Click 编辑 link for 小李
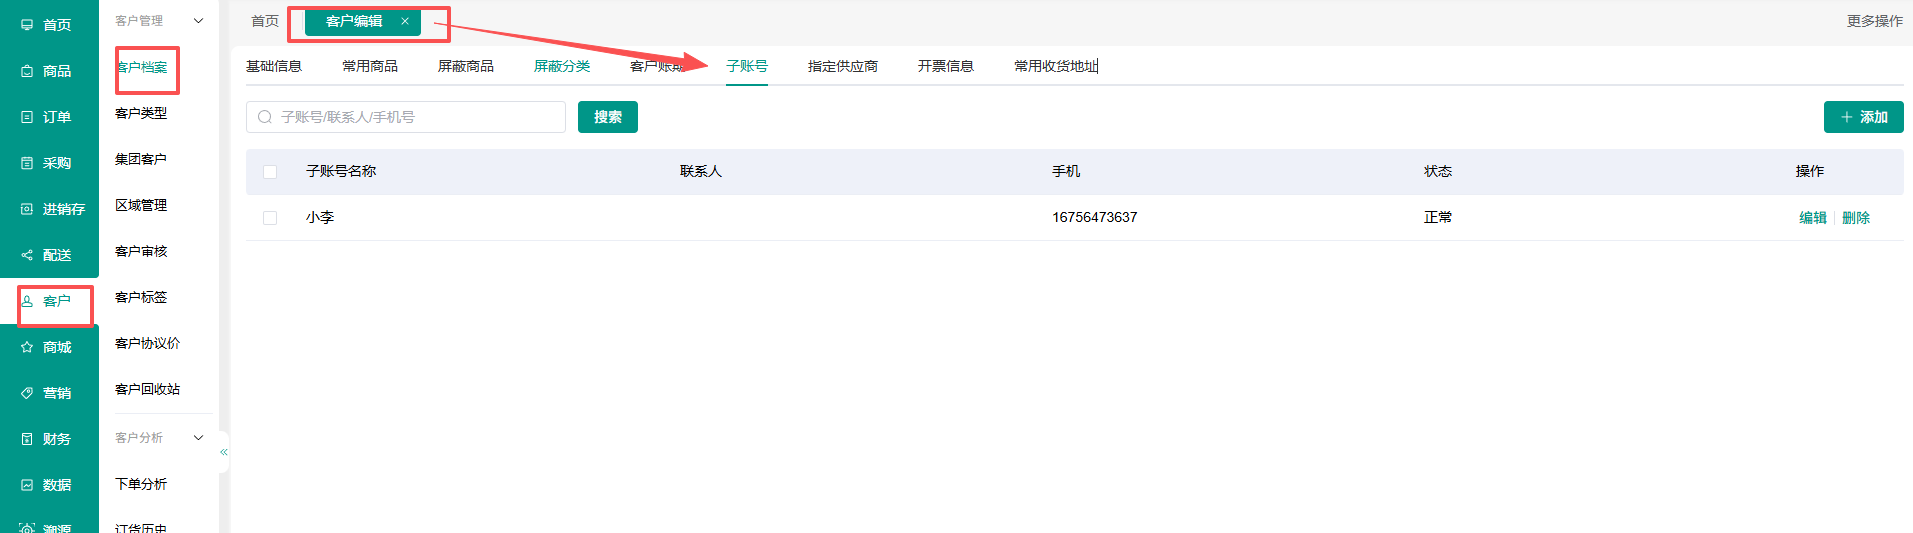This screenshot has height=533, width=1913. pos(1813,218)
